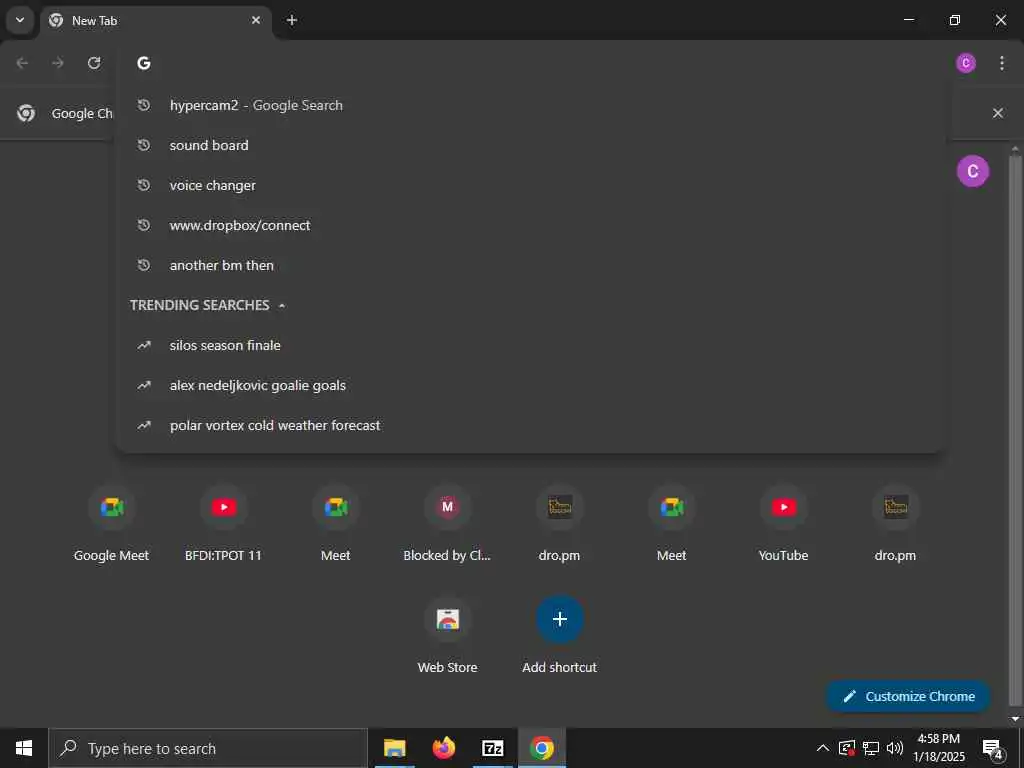Open the BFDI:TPOT 11 shortcut
This screenshot has width=1024, height=768.
click(x=223, y=525)
